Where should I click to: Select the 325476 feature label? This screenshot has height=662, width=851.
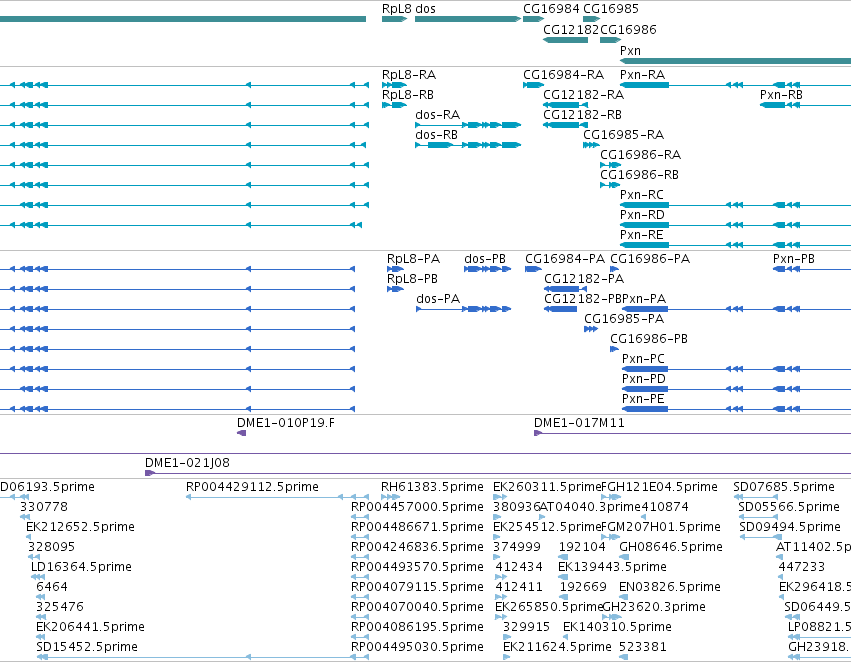[60, 607]
